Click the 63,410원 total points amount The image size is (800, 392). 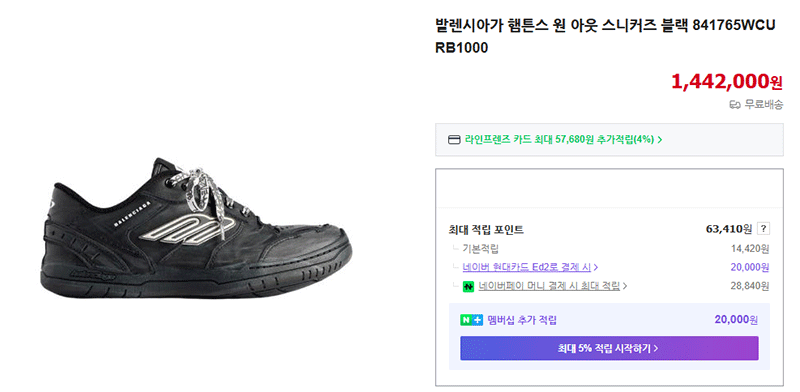(729, 229)
